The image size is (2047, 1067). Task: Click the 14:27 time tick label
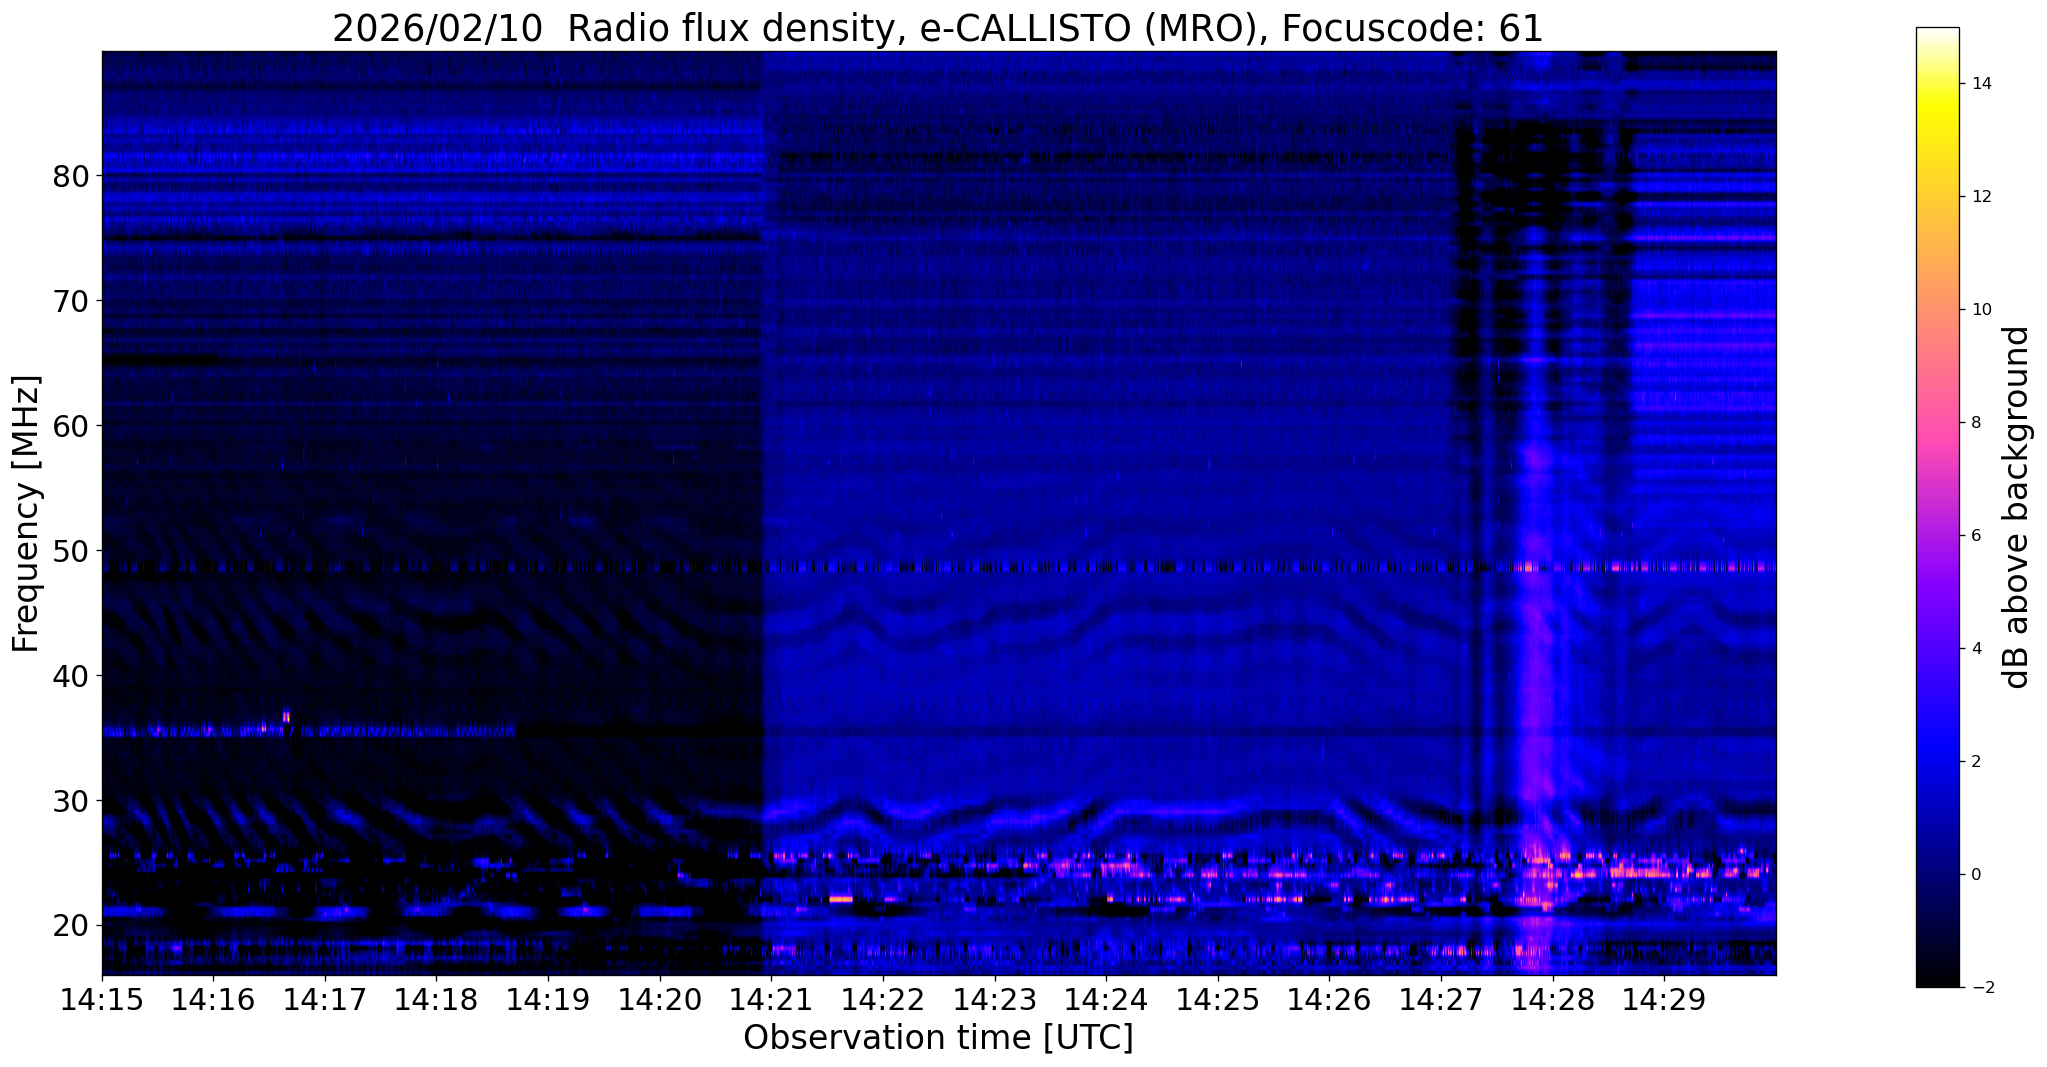1440,999
